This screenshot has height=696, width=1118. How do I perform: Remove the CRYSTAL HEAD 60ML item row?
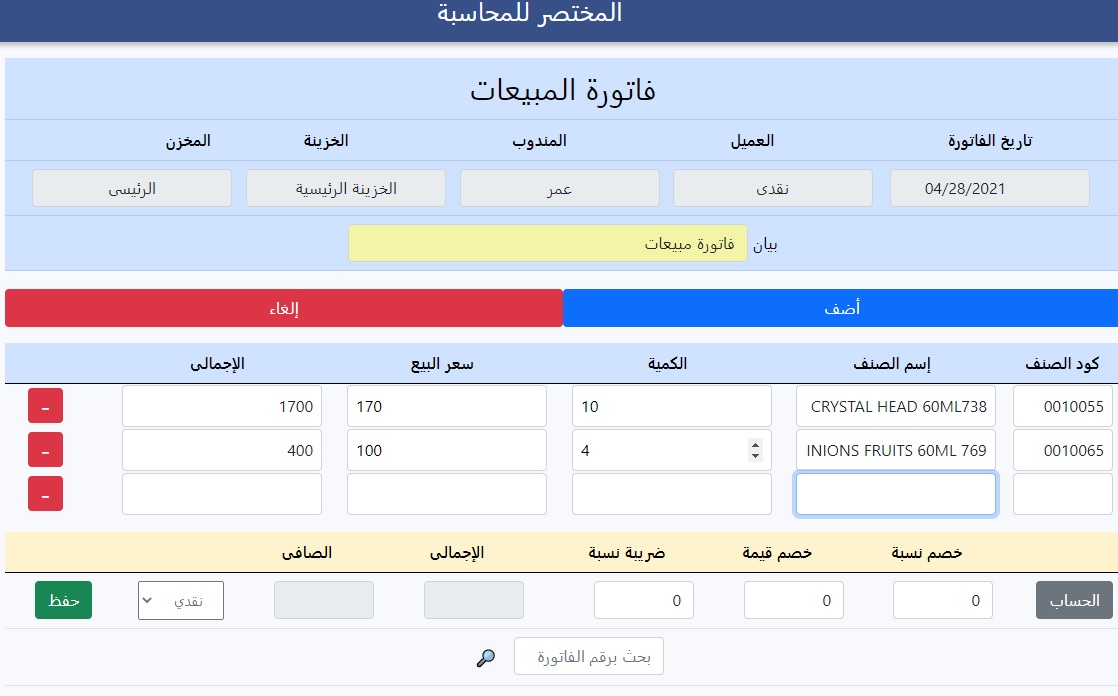click(x=45, y=406)
